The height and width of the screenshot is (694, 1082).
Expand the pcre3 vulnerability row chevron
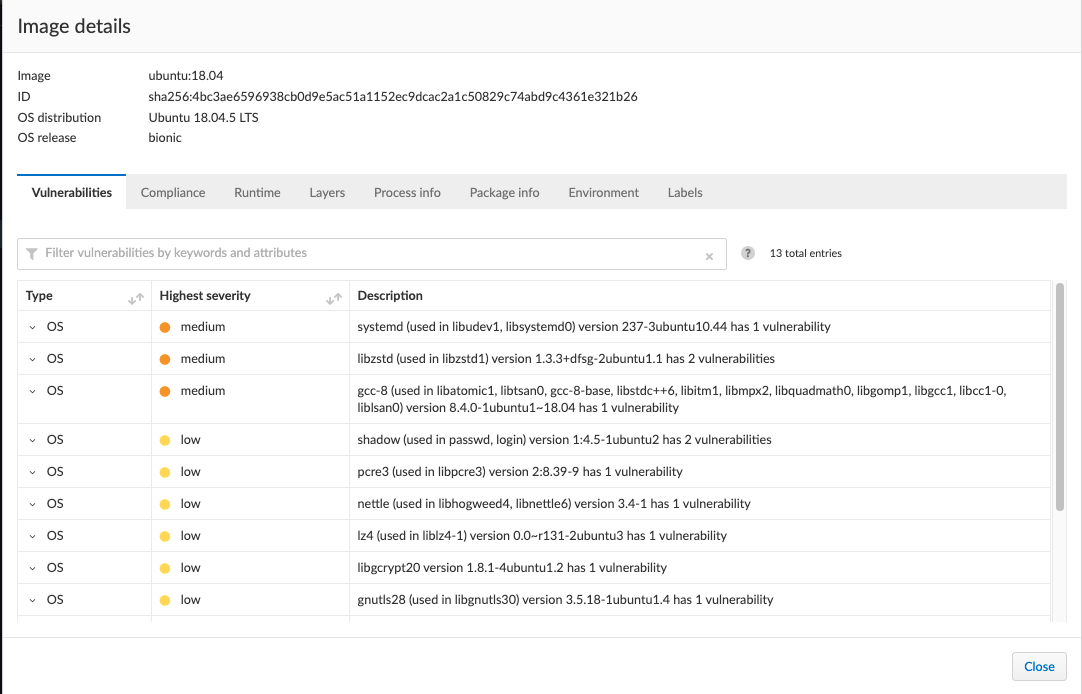[32, 473]
